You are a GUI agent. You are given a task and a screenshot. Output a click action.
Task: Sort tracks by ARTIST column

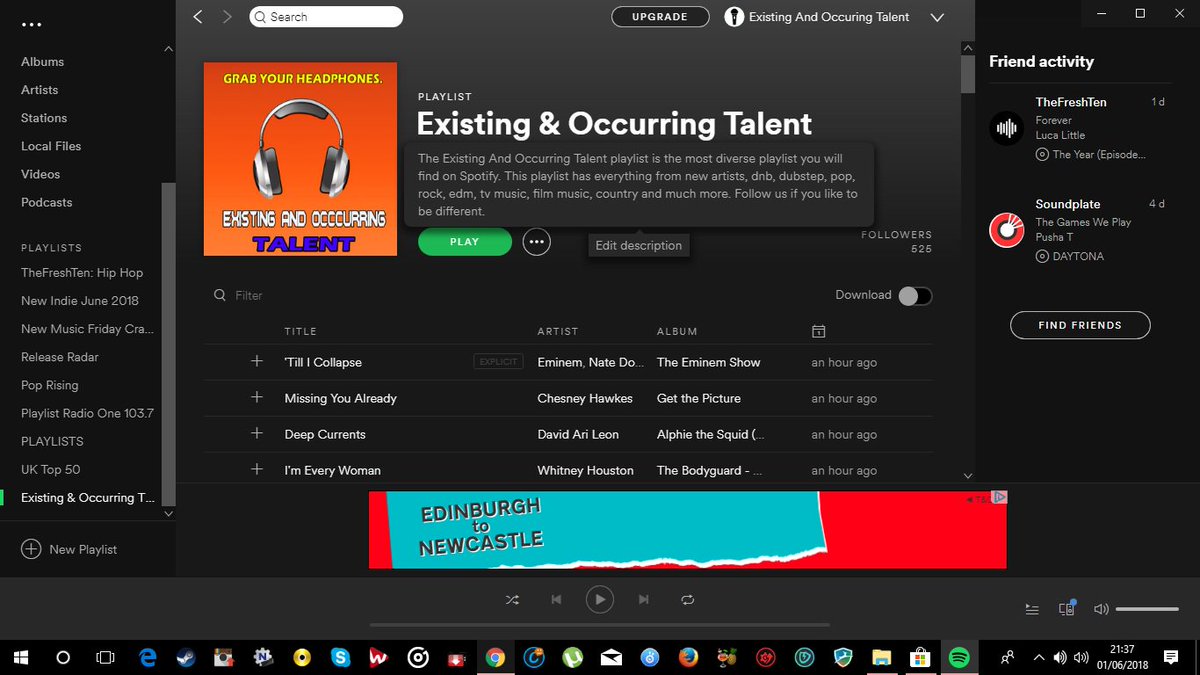(558, 331)
